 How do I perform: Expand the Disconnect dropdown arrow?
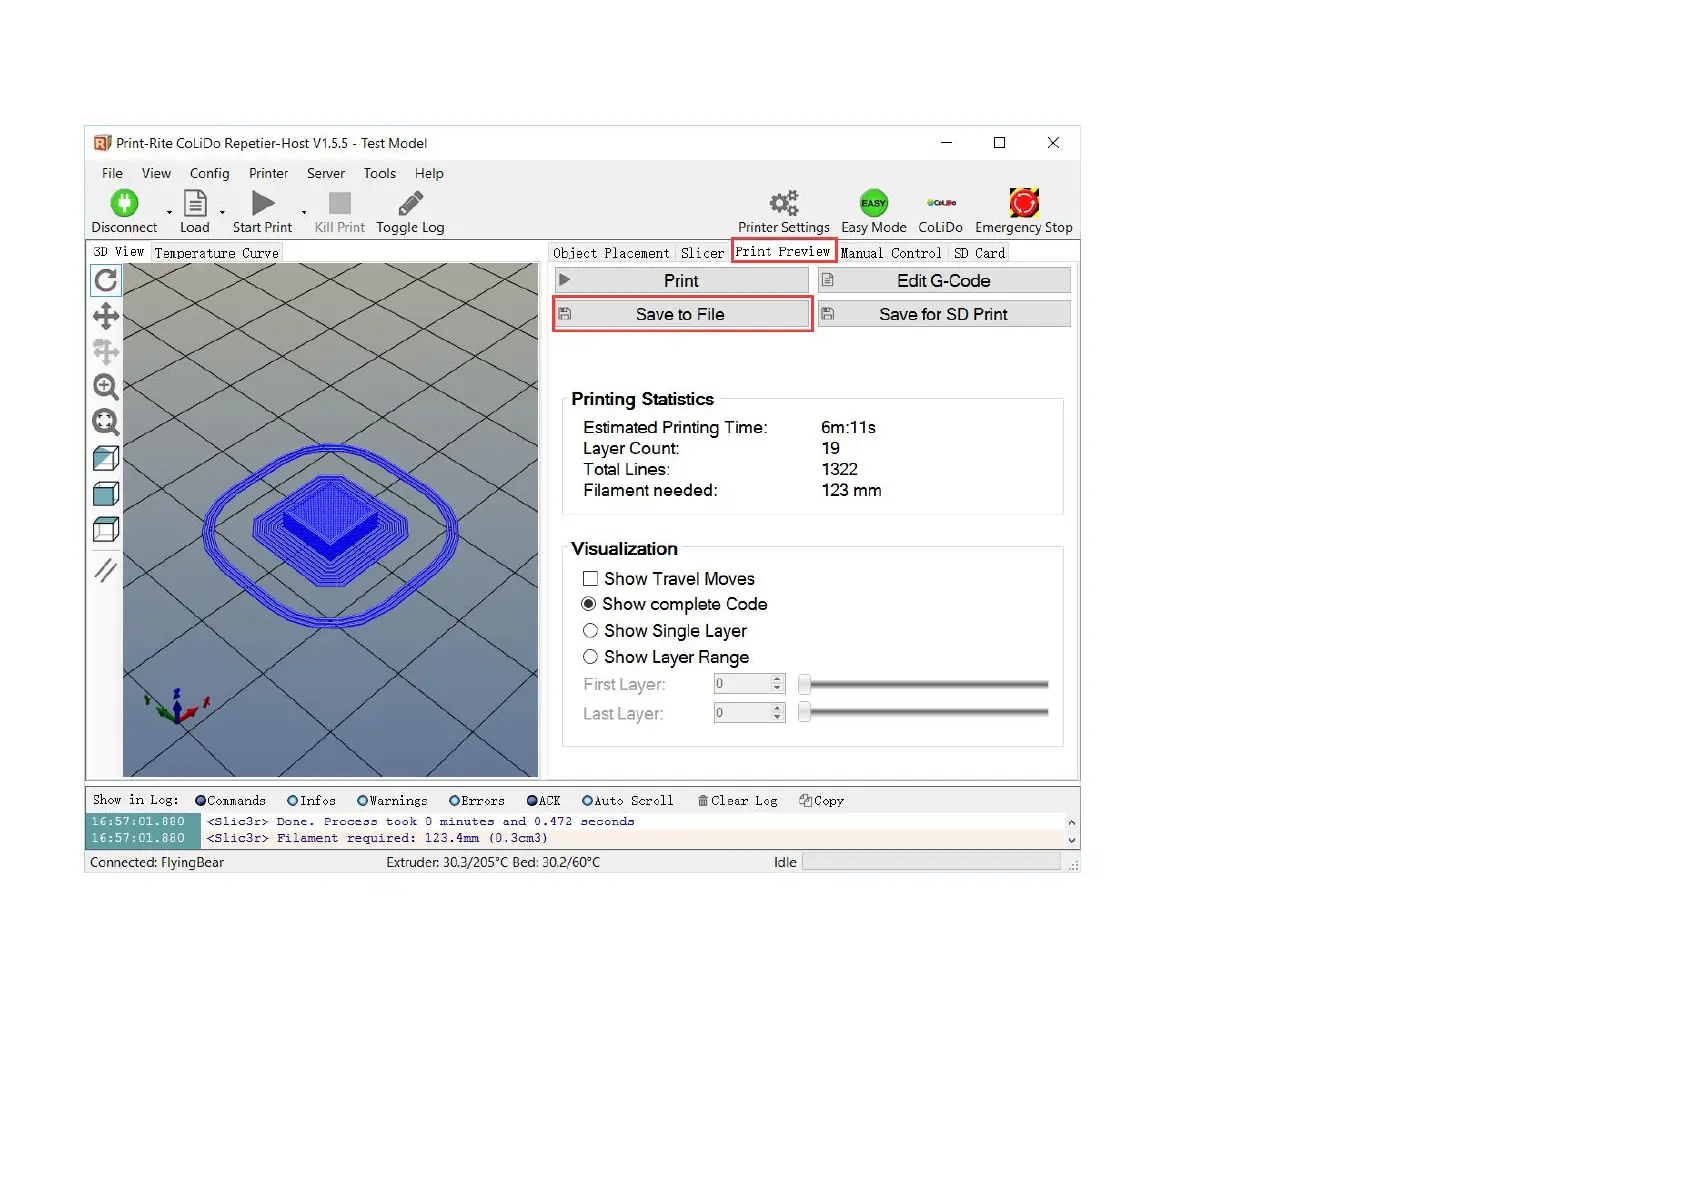(x=169, y=212)
